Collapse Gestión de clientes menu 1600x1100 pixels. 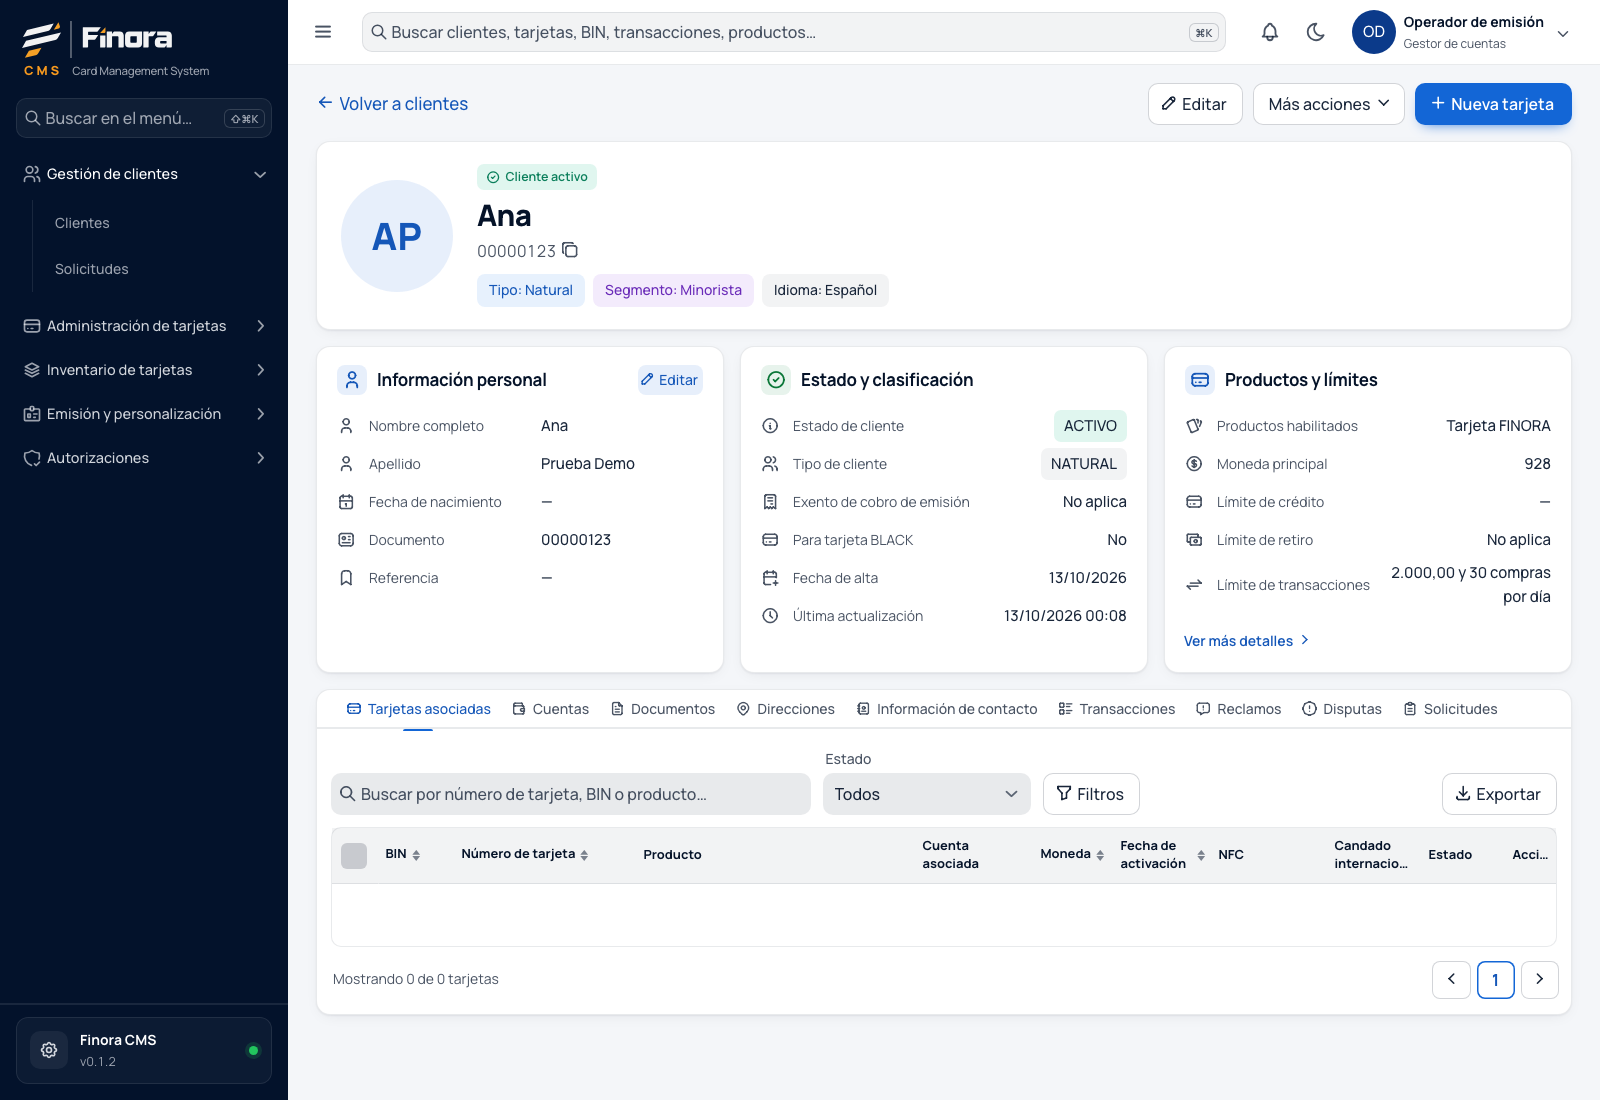[x=144, y=174]
